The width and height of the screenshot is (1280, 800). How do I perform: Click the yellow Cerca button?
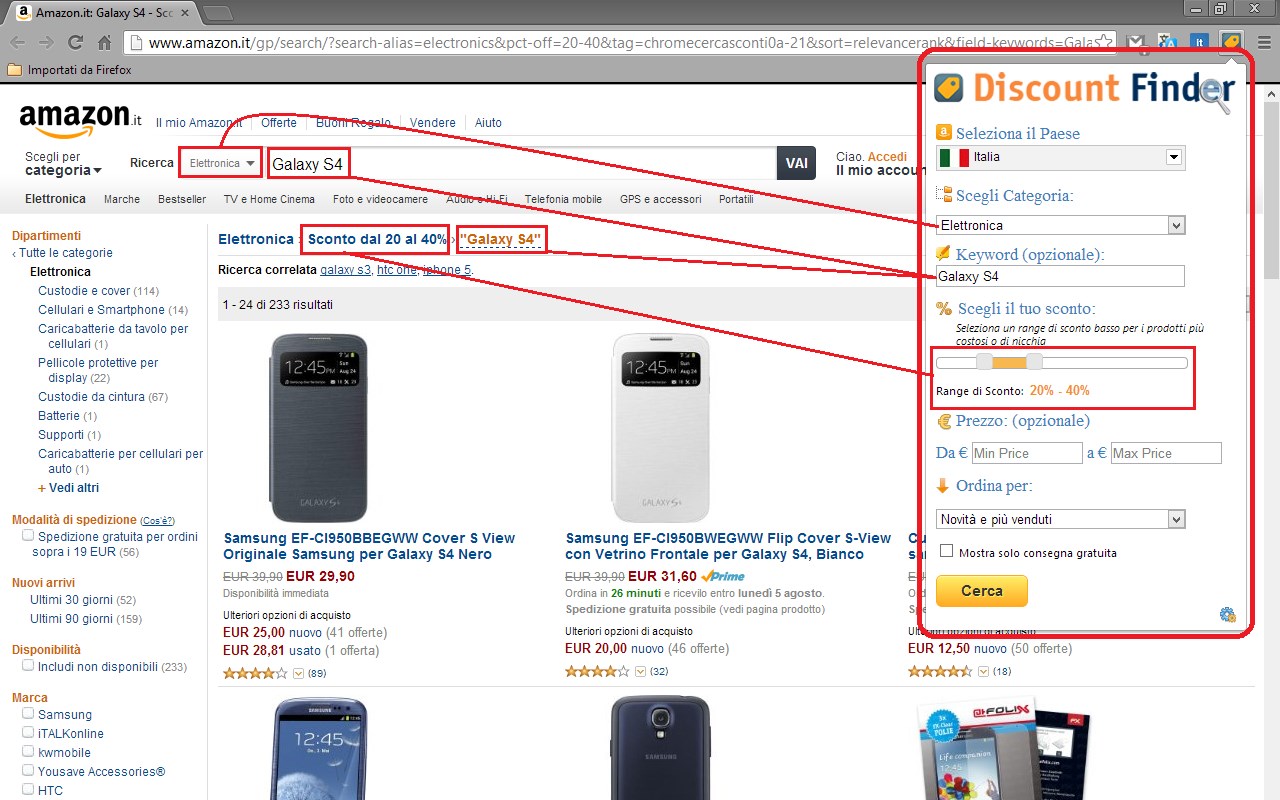982,591
